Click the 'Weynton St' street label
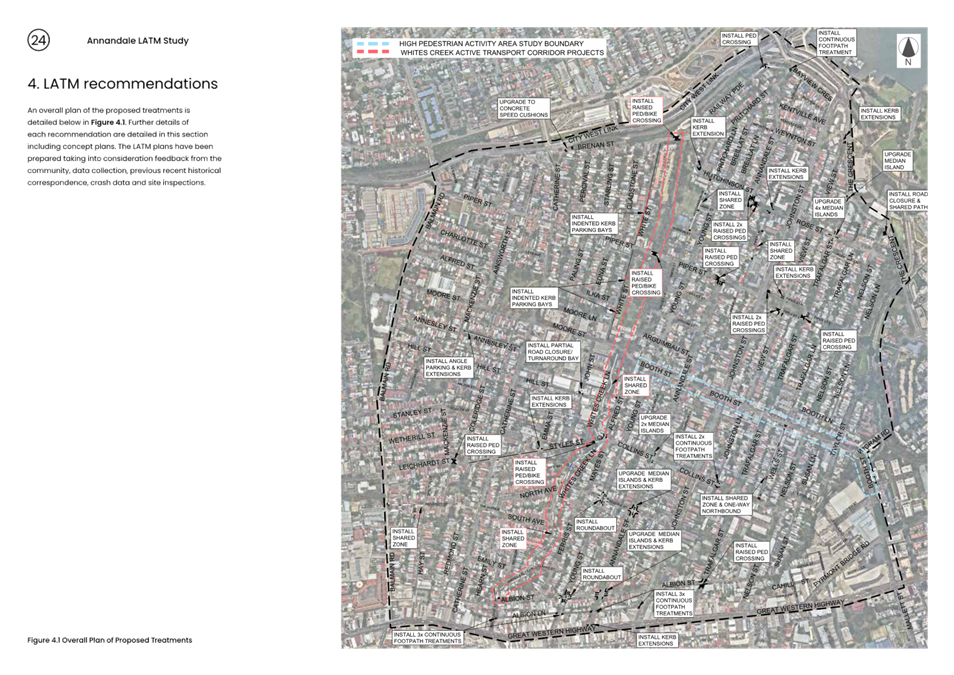 (x=797, y=136)
